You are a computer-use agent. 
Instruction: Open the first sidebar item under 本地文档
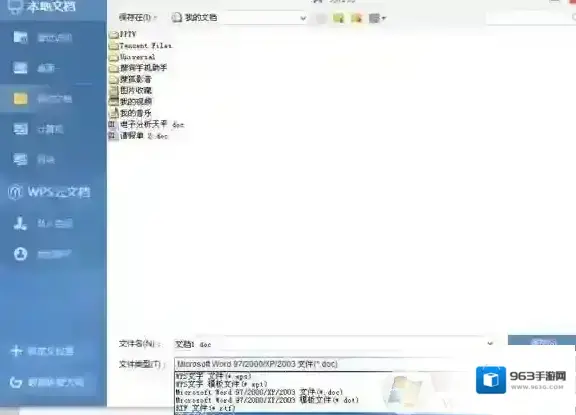click(x=42, y=37)
